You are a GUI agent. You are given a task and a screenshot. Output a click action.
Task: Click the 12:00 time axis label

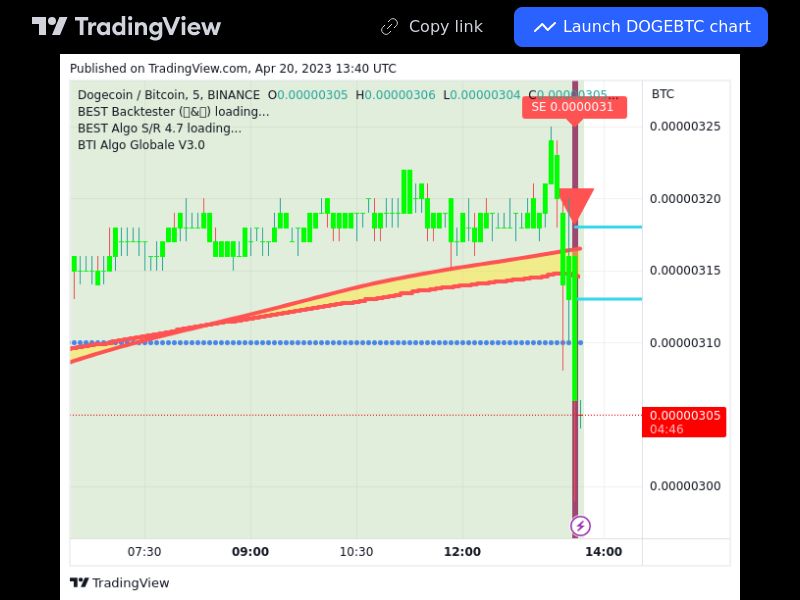(x=462, y=552)
